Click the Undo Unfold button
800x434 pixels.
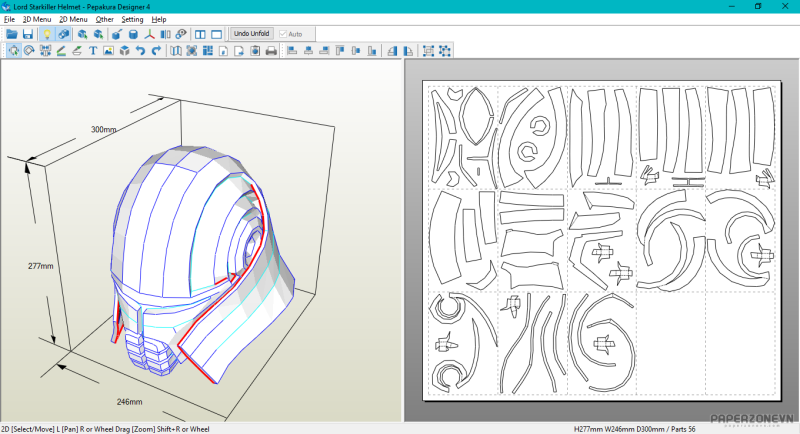point(252,34)
